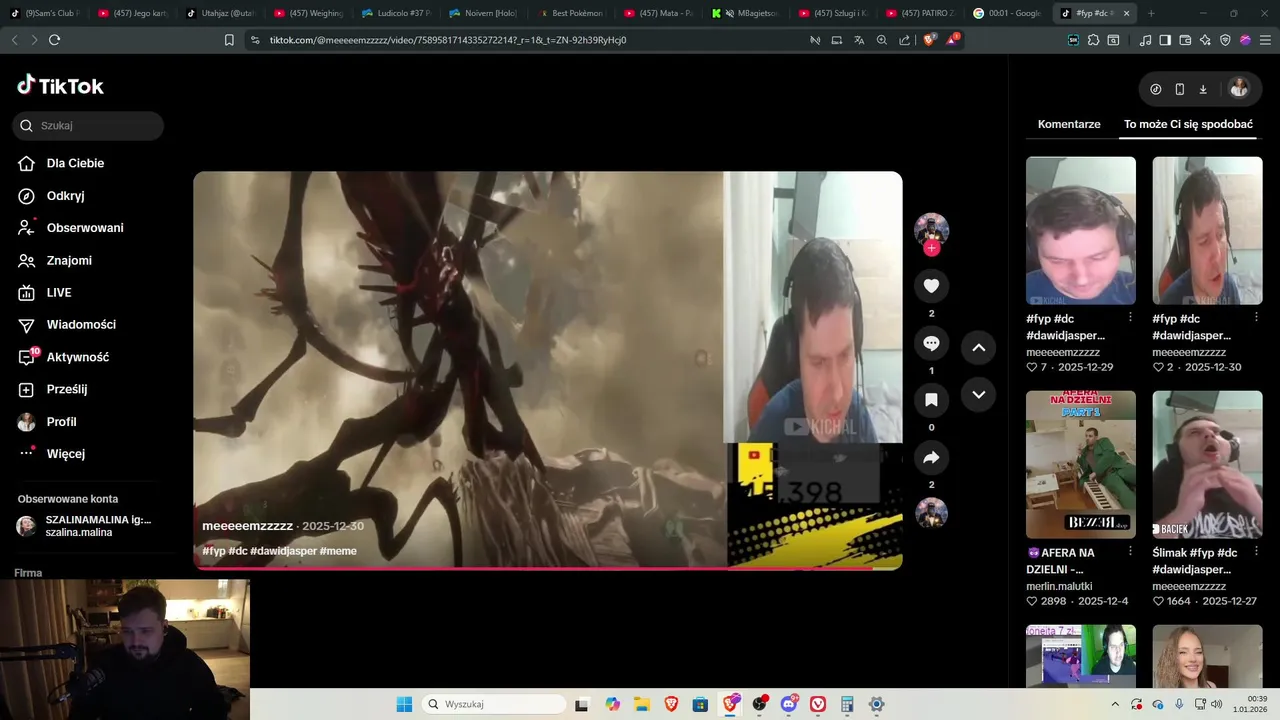Show hidden system tray icons chevron
Image resolution: width=1280 pixels, height=720 pixels.
(1115, 704)
